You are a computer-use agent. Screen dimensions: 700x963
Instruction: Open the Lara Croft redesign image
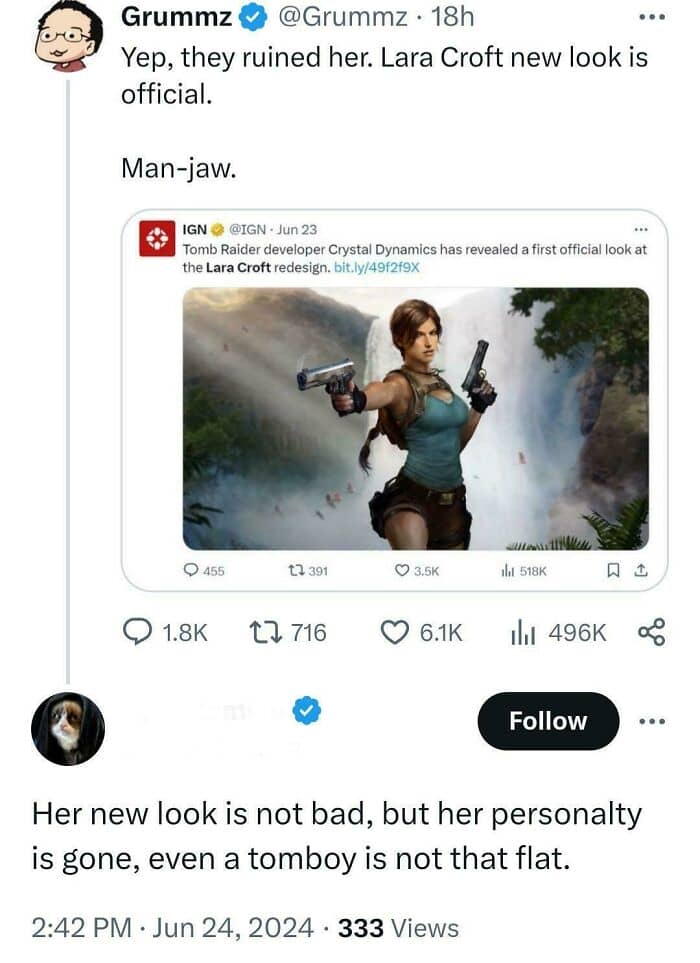coord(415,418)
